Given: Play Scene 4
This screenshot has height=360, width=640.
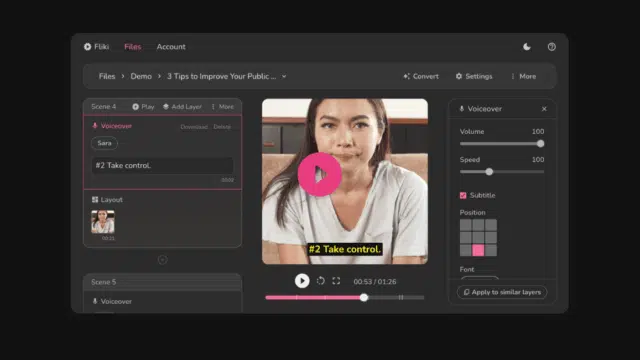Looking at the screenshot, I should (143, 107).
